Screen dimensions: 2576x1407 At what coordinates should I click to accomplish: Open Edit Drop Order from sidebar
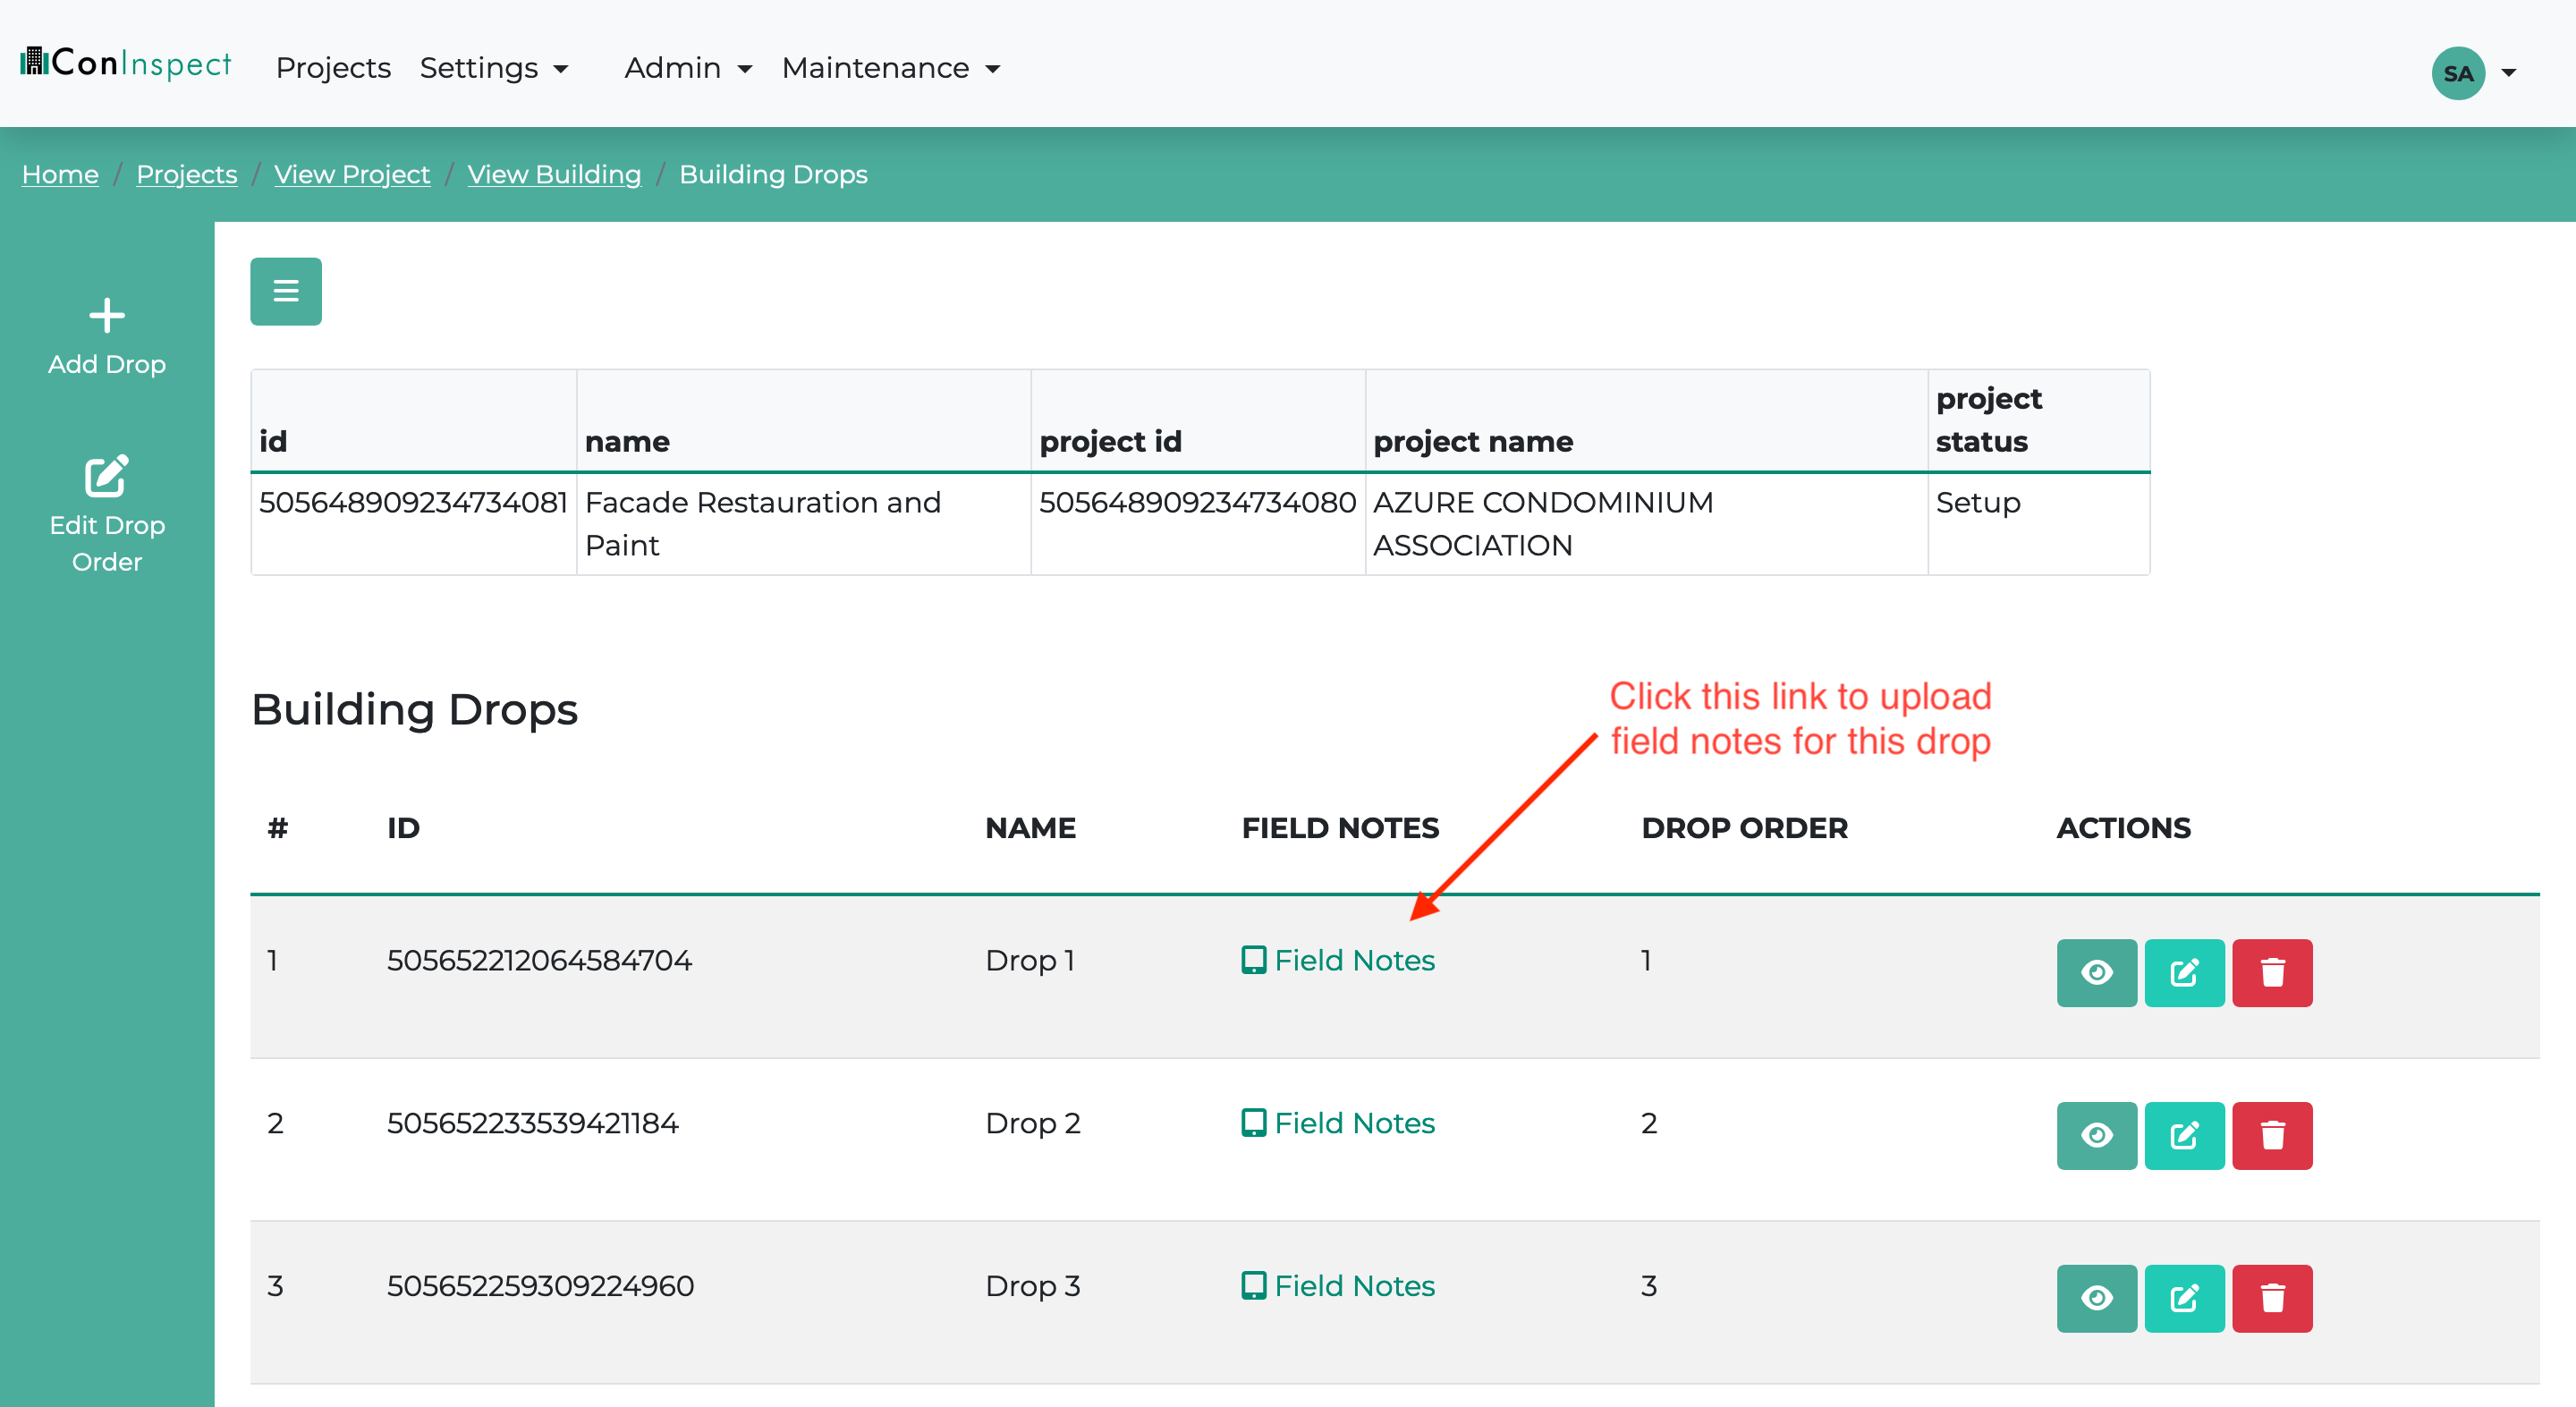(x=107, y=514)
